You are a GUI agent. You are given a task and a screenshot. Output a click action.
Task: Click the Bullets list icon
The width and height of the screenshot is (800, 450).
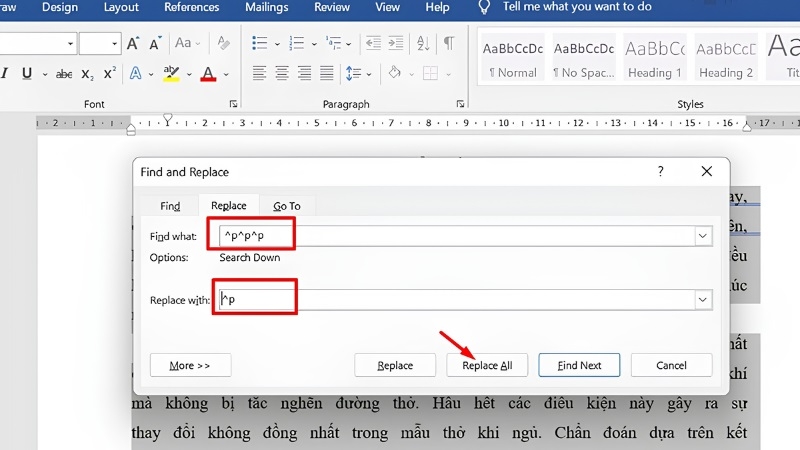[260, 43]
